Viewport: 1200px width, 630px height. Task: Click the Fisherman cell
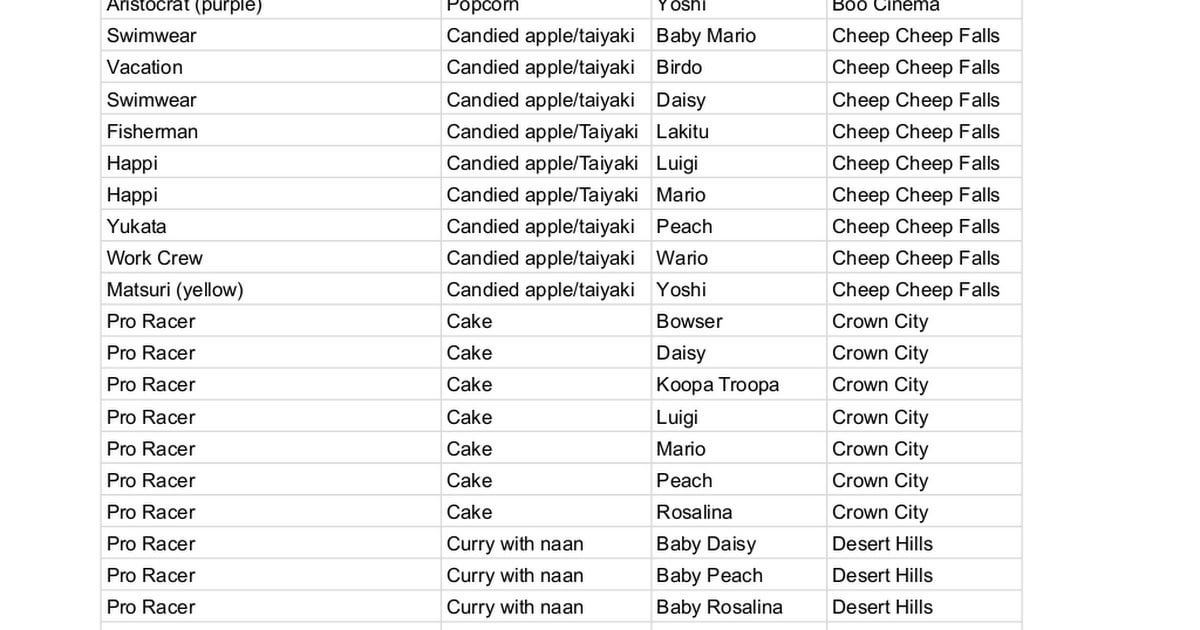[x=152, y=132]
